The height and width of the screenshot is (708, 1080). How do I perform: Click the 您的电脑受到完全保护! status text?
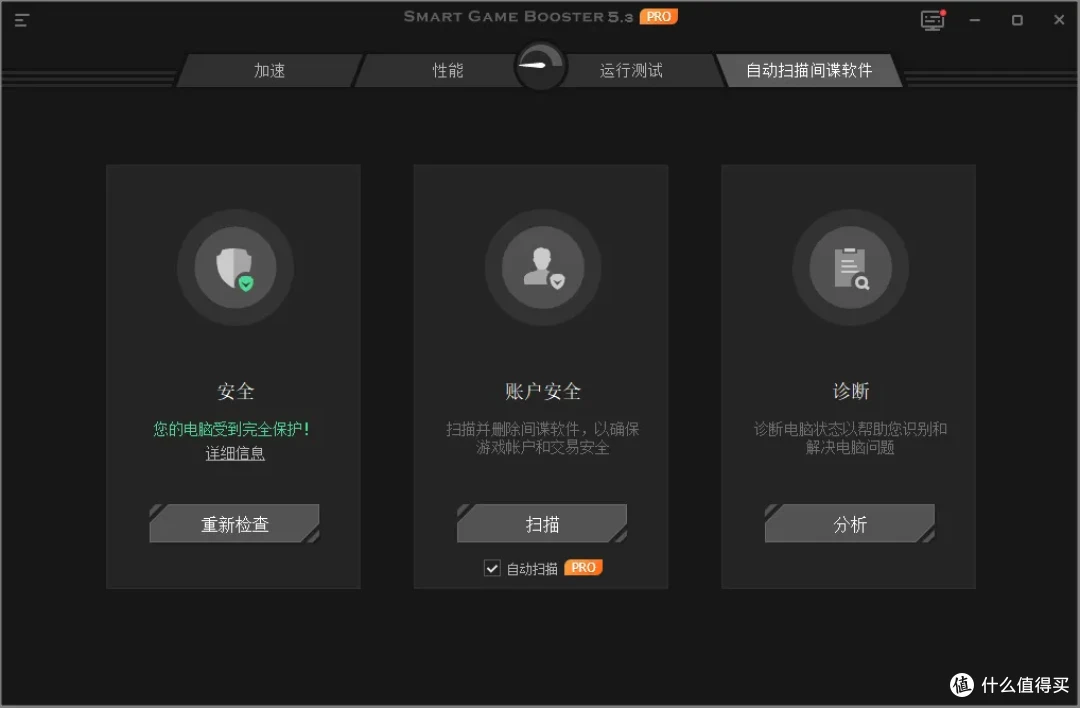231,429
